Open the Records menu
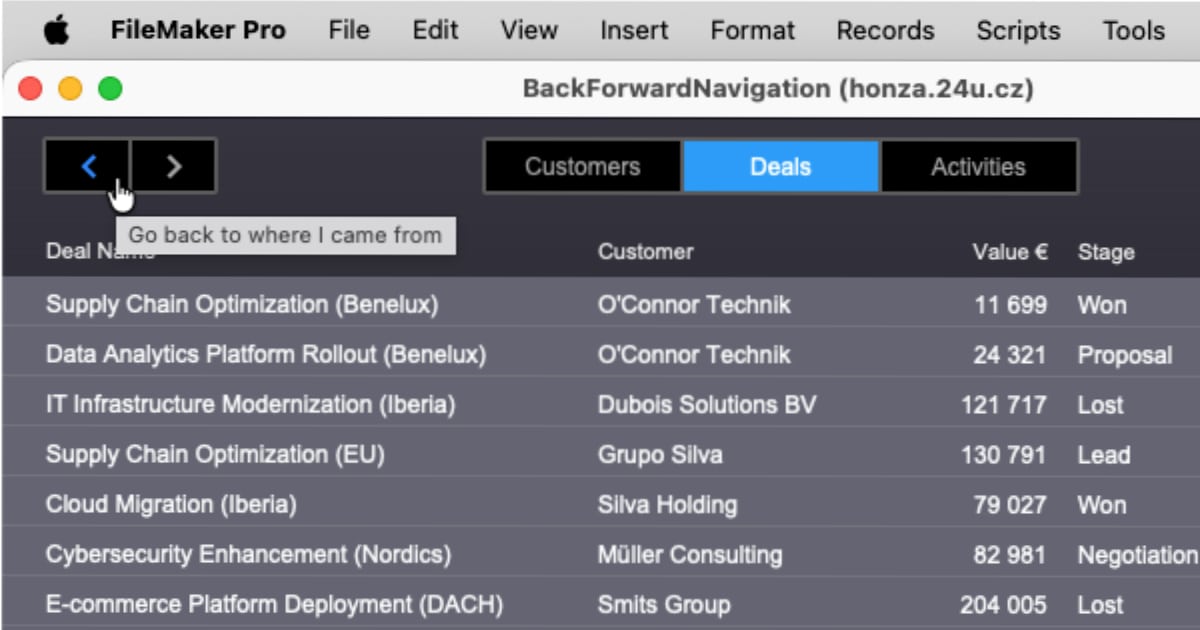Image resolution: width=1200 pixels, height=630 pixels. pos(885,31)
